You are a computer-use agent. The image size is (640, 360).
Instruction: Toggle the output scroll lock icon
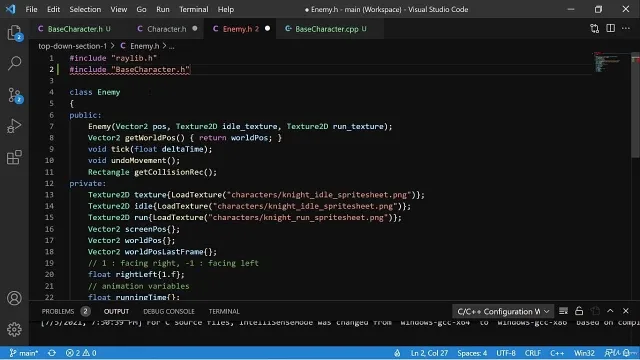(579, 311)
